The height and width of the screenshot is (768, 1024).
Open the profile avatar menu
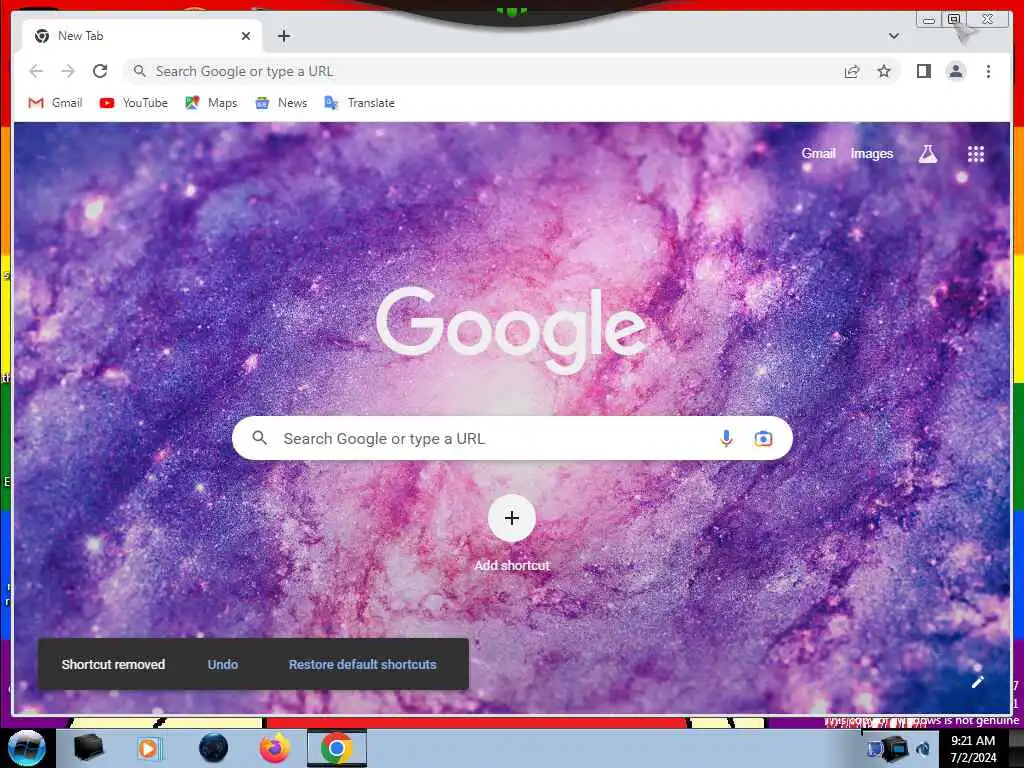955,71
